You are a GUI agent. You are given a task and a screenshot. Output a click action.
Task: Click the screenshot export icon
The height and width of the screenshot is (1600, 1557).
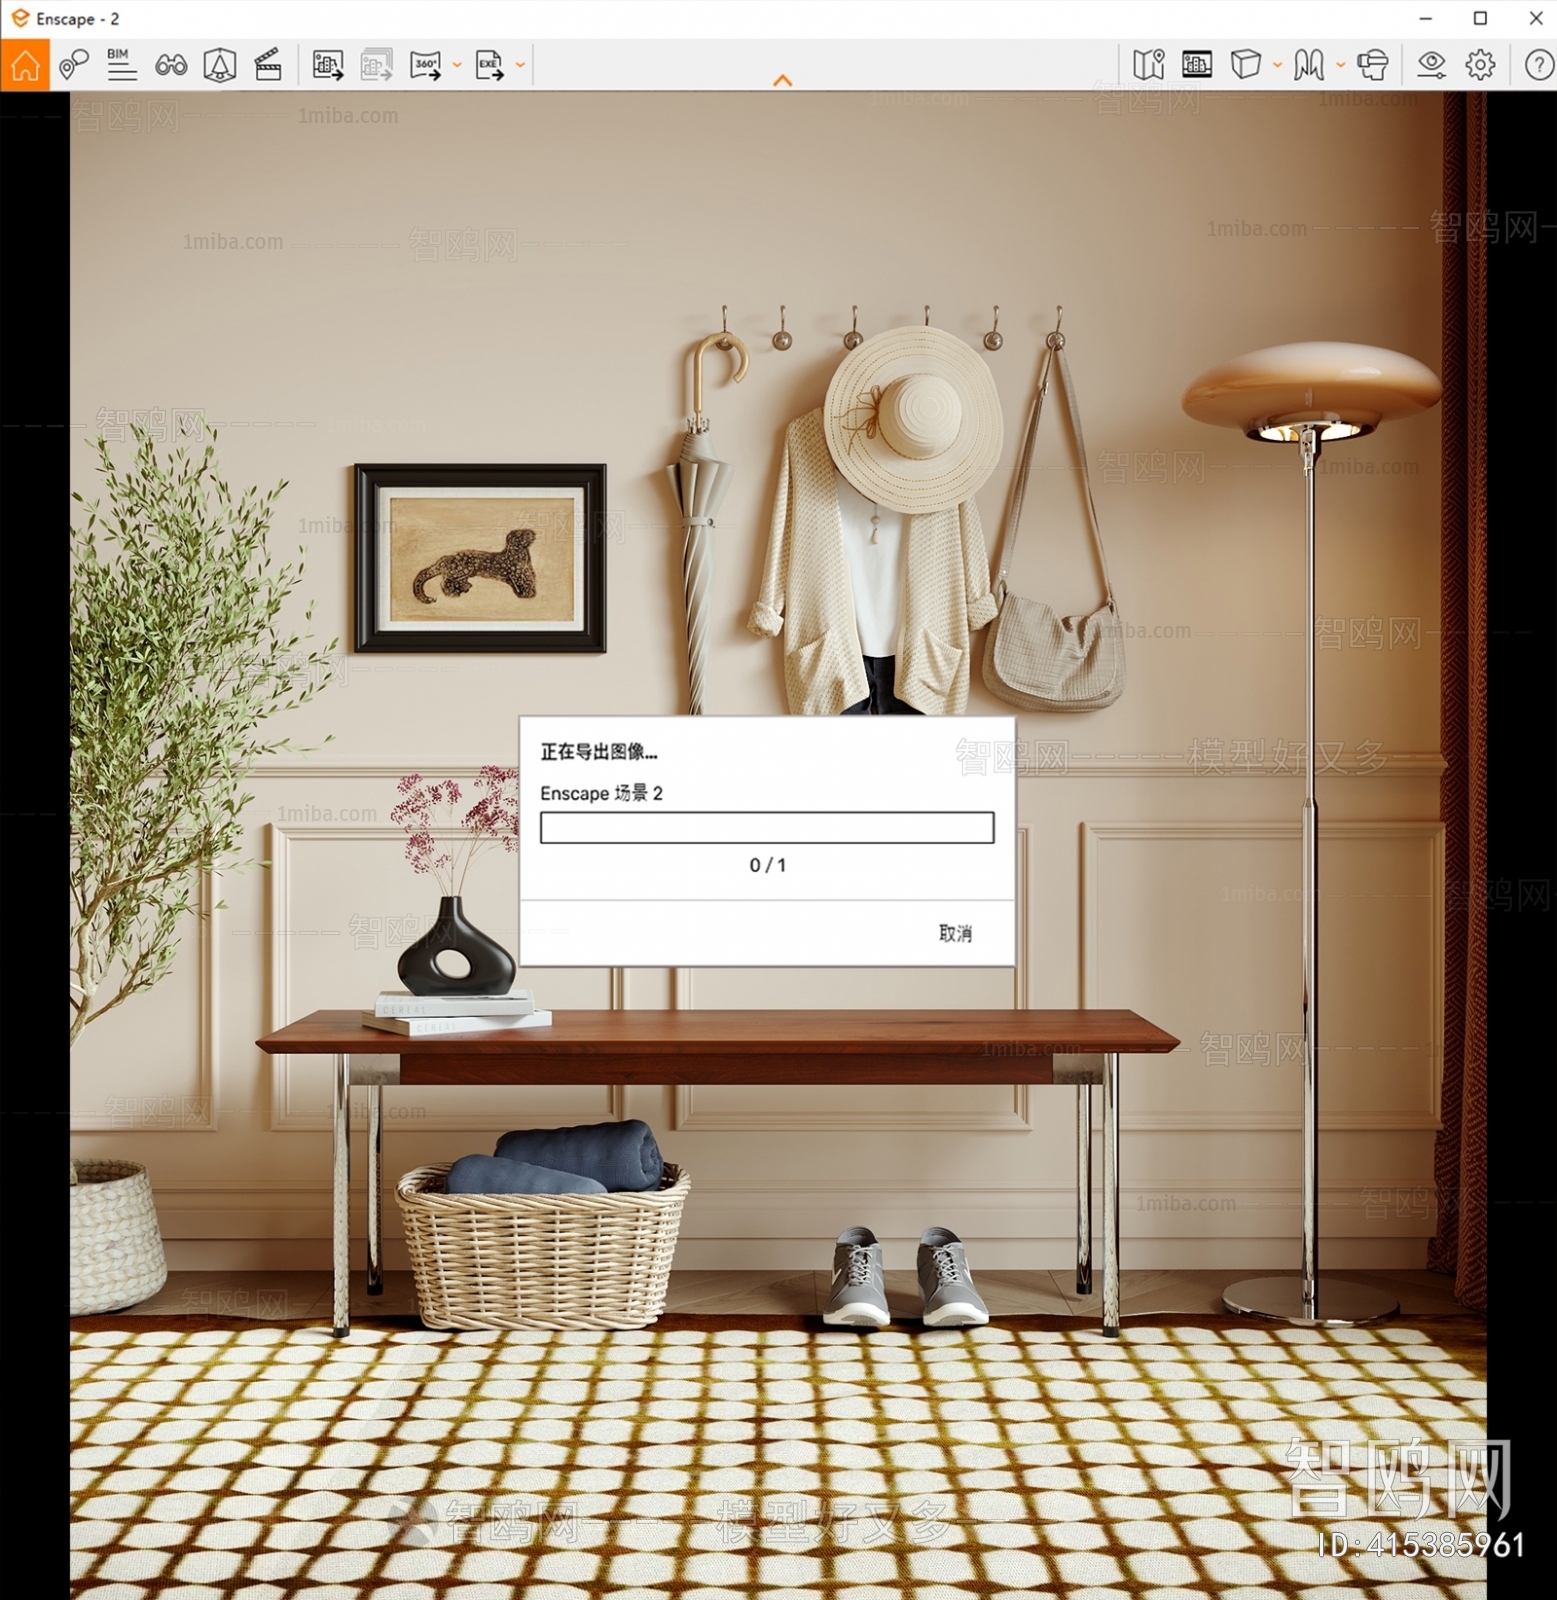click(328, 65)
